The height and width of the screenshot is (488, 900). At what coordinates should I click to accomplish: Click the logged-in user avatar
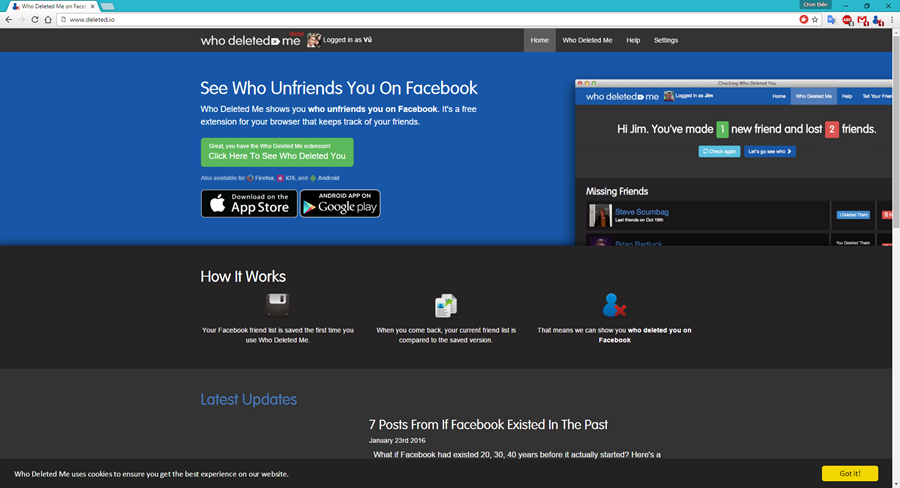313,40
